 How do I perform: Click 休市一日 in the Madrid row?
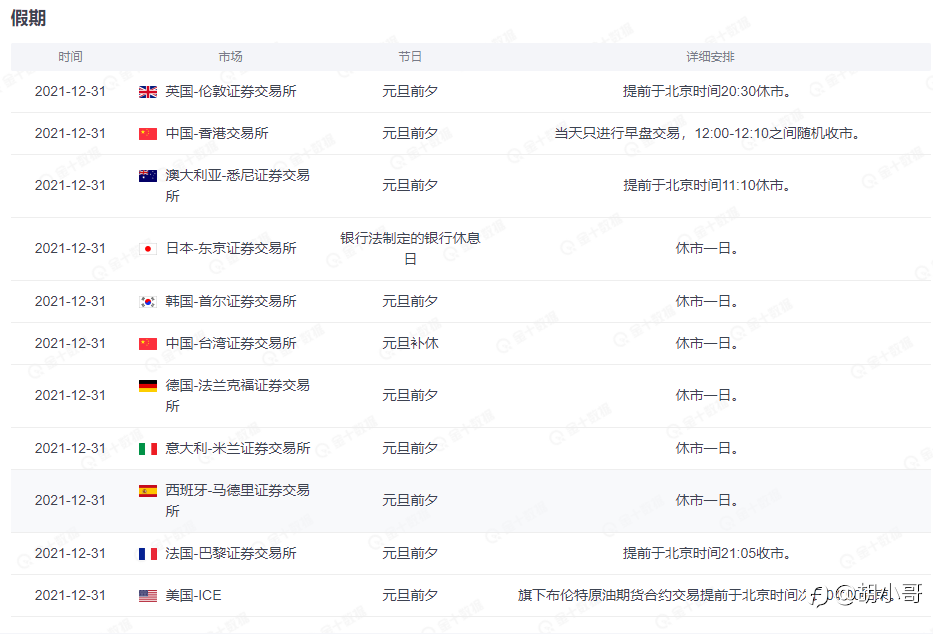pyautogui.click(x=707, y=500)
